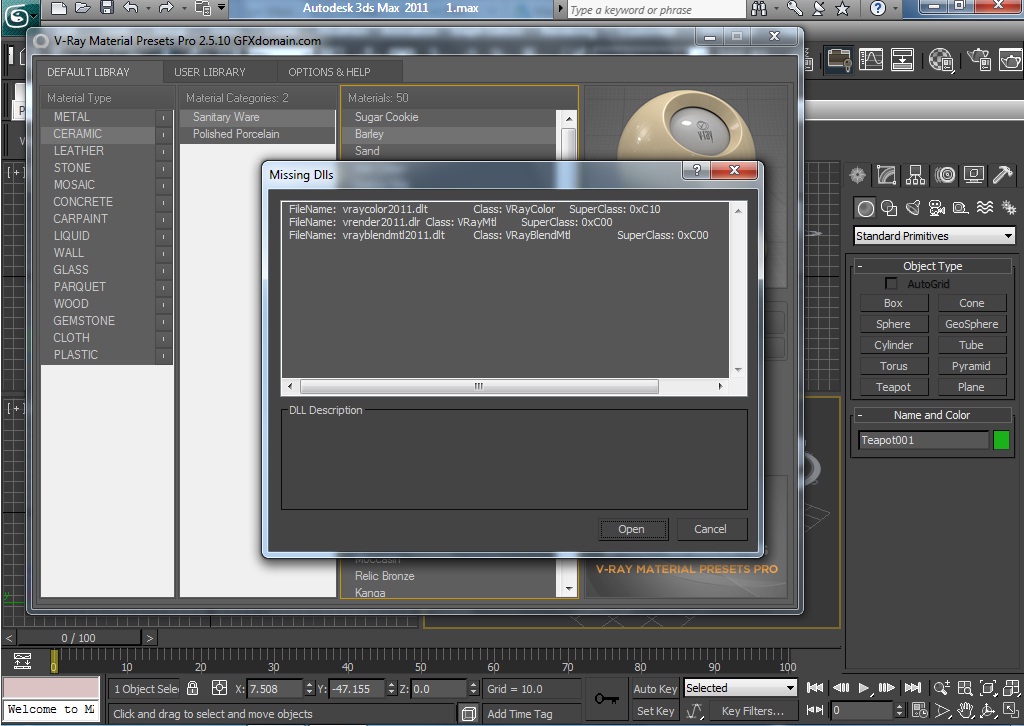Switch to the Utilities hammer tab
This screenshot has width=1024, height=726.
(1002, 175)
